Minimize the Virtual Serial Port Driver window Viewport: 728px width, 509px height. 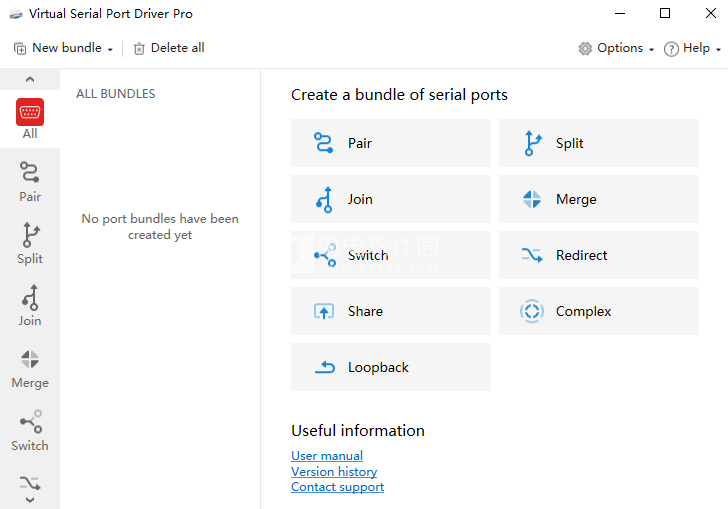tap(620, 13)
